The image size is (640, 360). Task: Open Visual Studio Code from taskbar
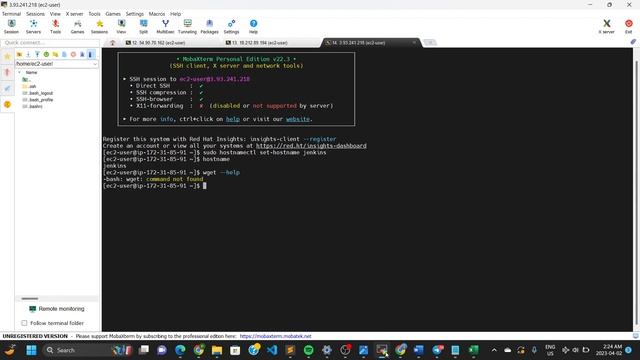[272, 350]
